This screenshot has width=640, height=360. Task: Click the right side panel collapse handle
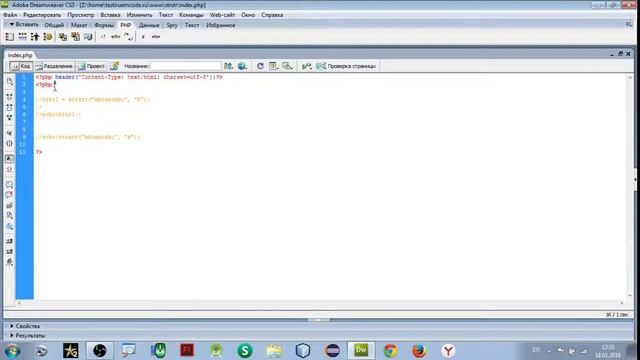[636, 180]
